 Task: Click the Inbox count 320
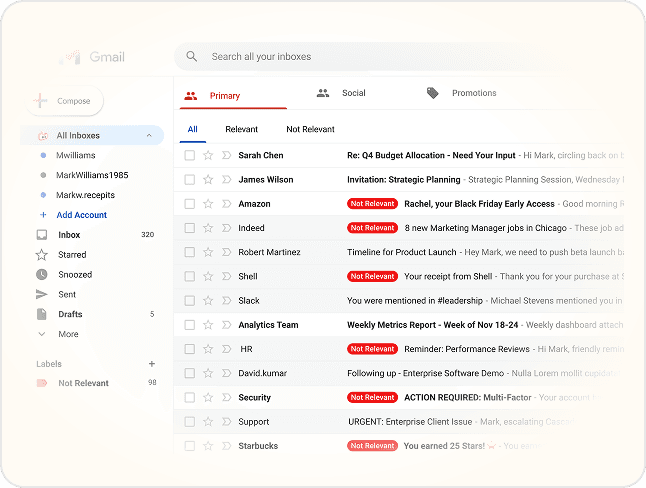click(147, 235)
